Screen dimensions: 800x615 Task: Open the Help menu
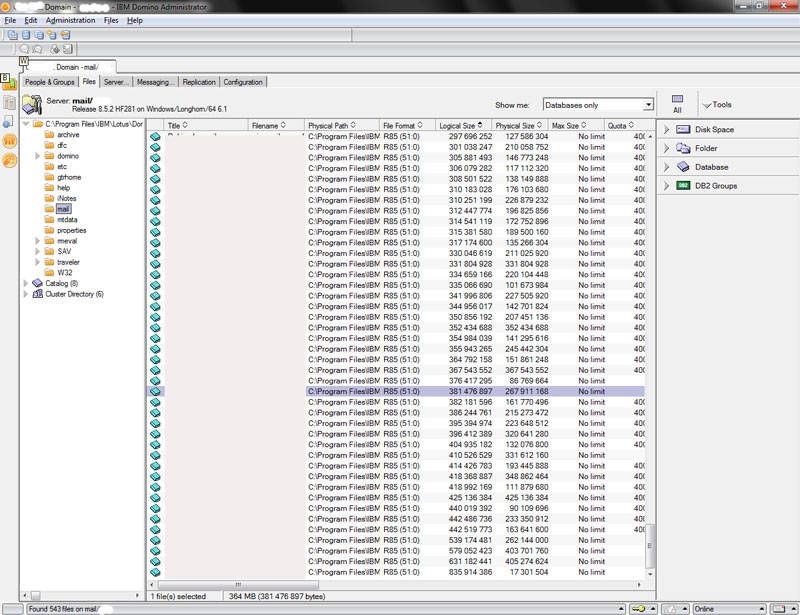[x=135, y=20]
